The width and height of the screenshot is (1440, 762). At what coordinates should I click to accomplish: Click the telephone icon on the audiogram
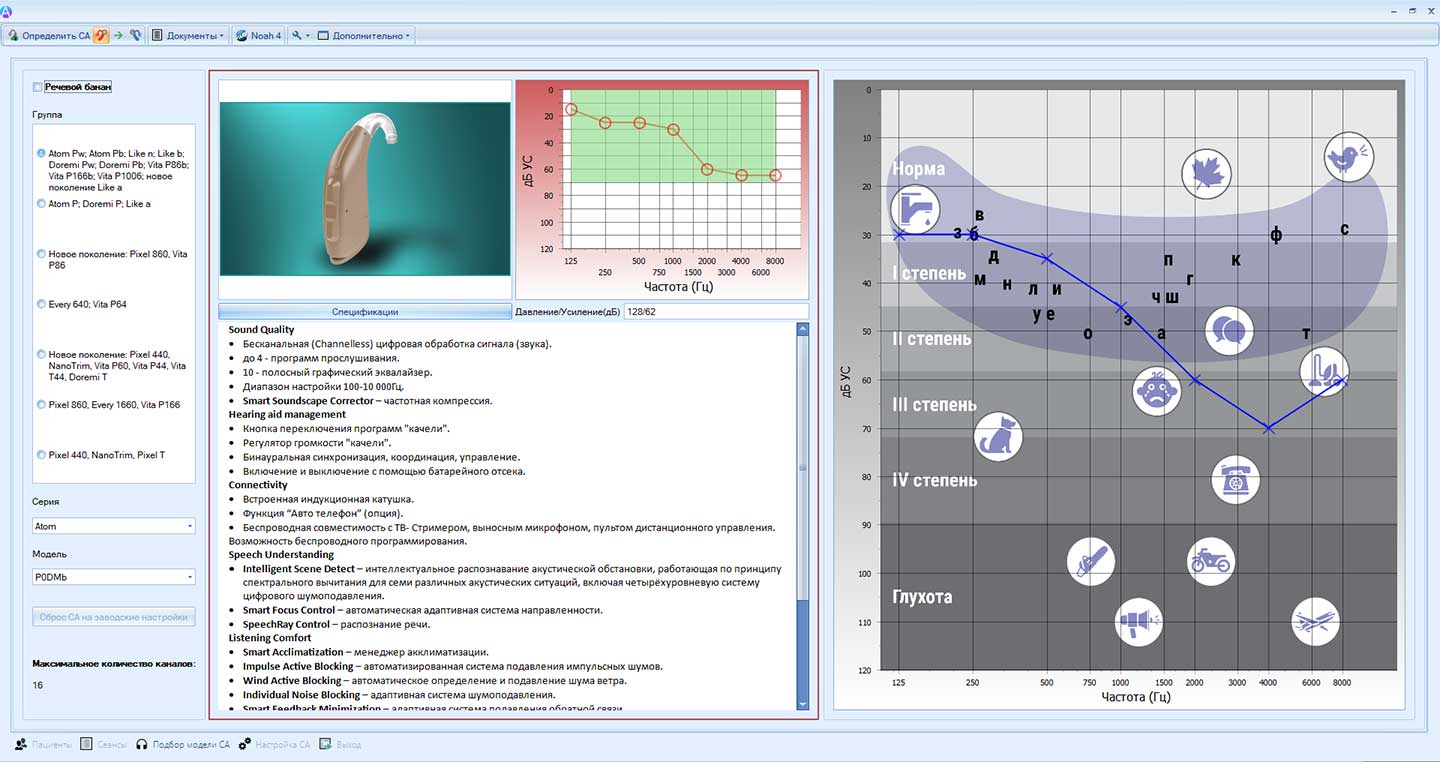1236,479
